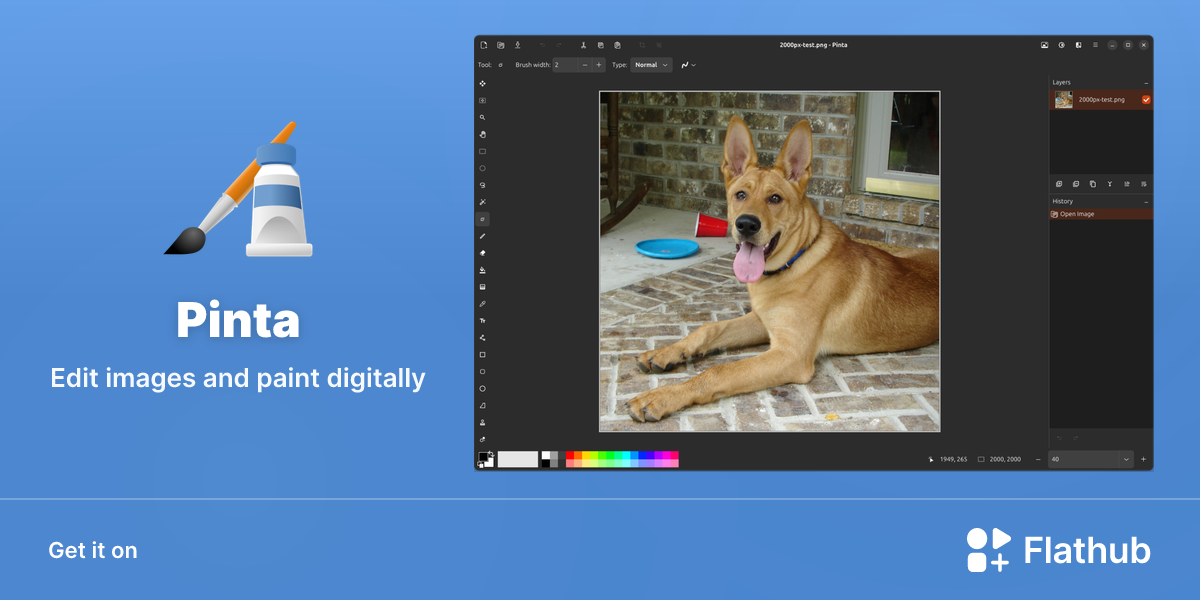Open the antialiasing options dropdown
The image size is (1200, 600).
coord(688,65)
